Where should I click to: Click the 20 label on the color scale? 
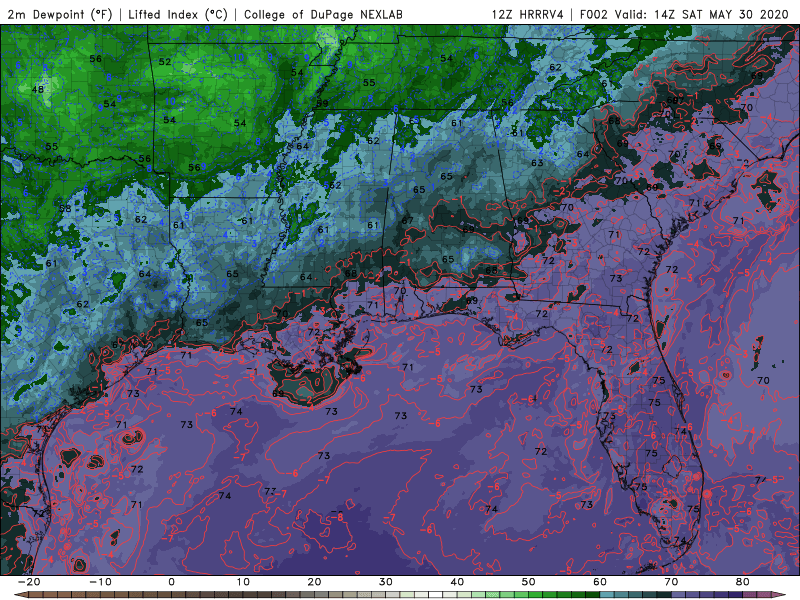pos(314,582)
